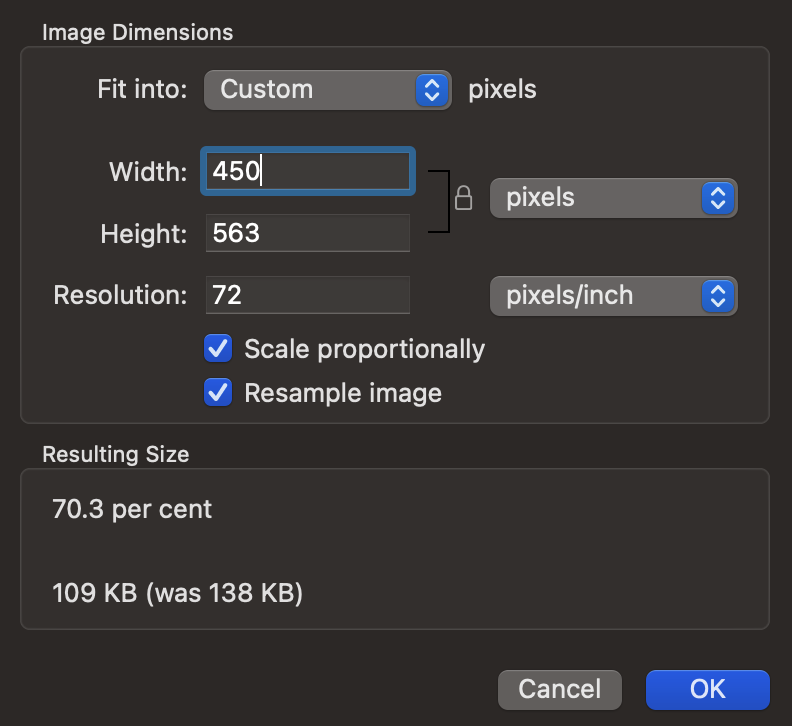This screenshot has width=792, height=726.
Task: Open the pixels/inch resolution unit dropdown
Action: 614,296
